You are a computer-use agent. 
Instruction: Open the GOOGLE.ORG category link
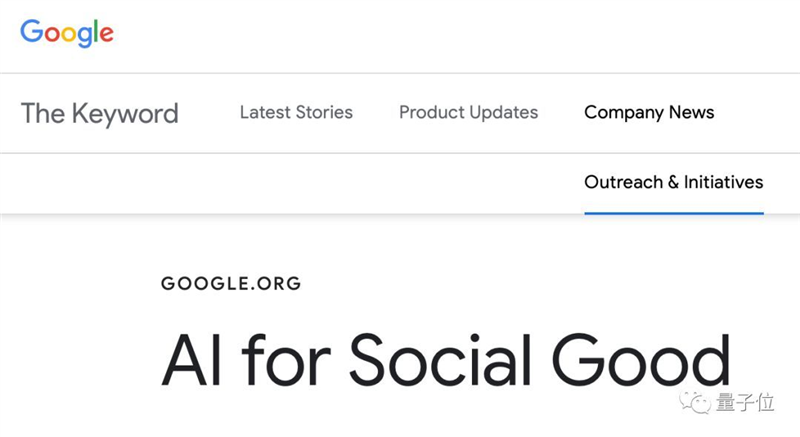(x=230, y=284)
